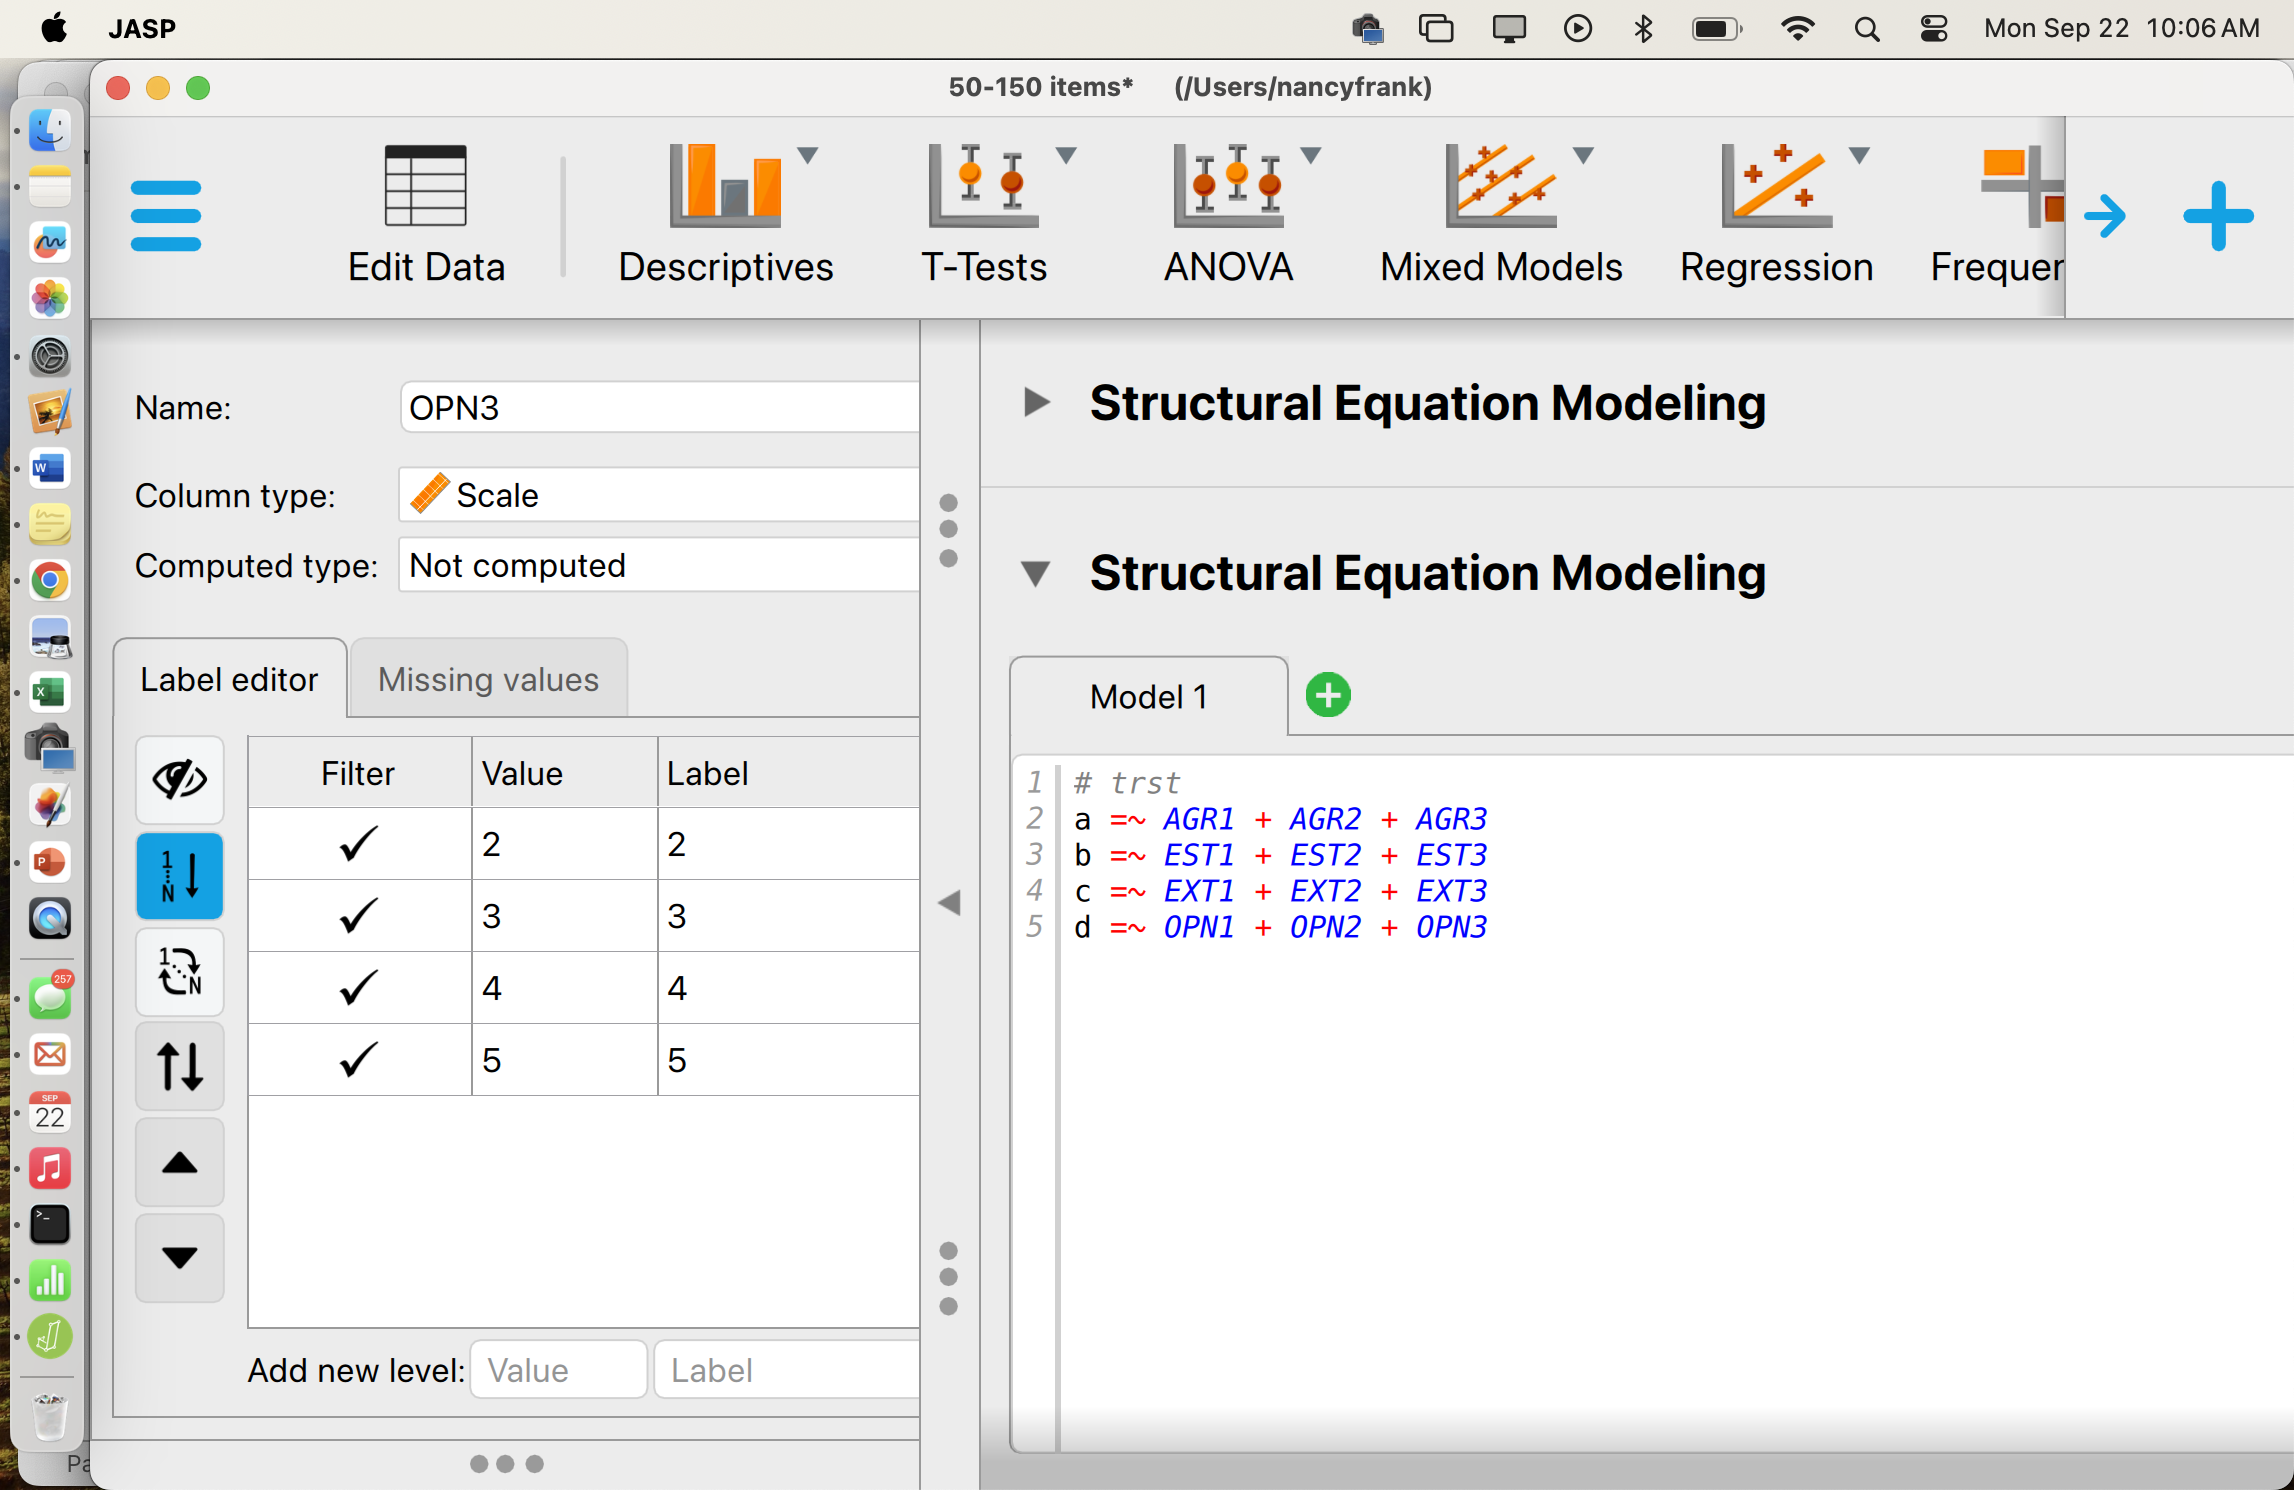Add a new model with green plus
2294x1490 pixels.
click(x=1328, y=695)
